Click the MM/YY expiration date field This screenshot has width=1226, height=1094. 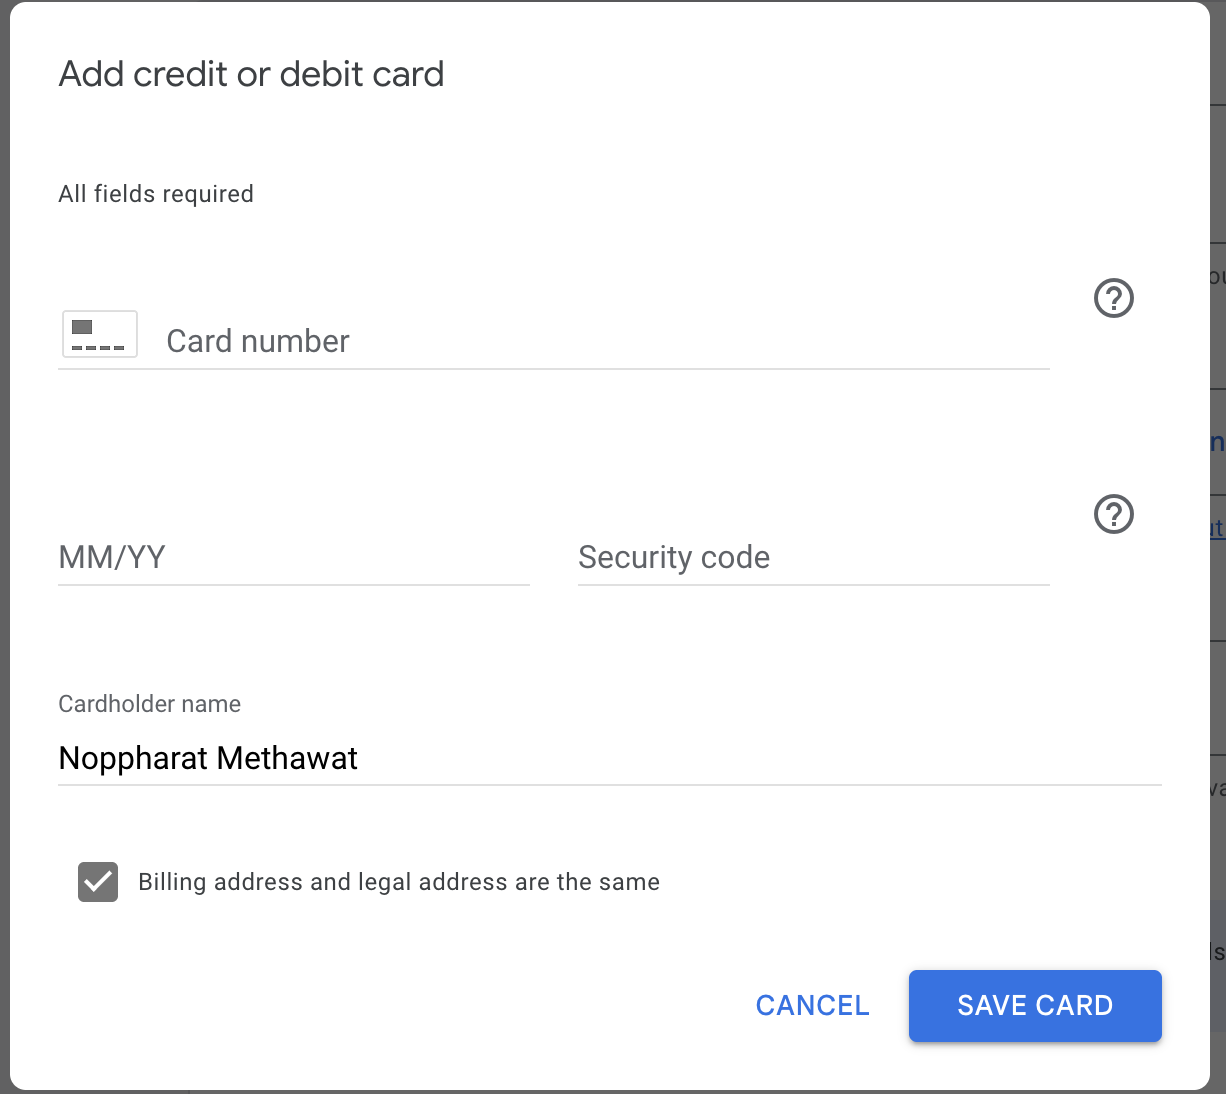[x=293, y=557]
